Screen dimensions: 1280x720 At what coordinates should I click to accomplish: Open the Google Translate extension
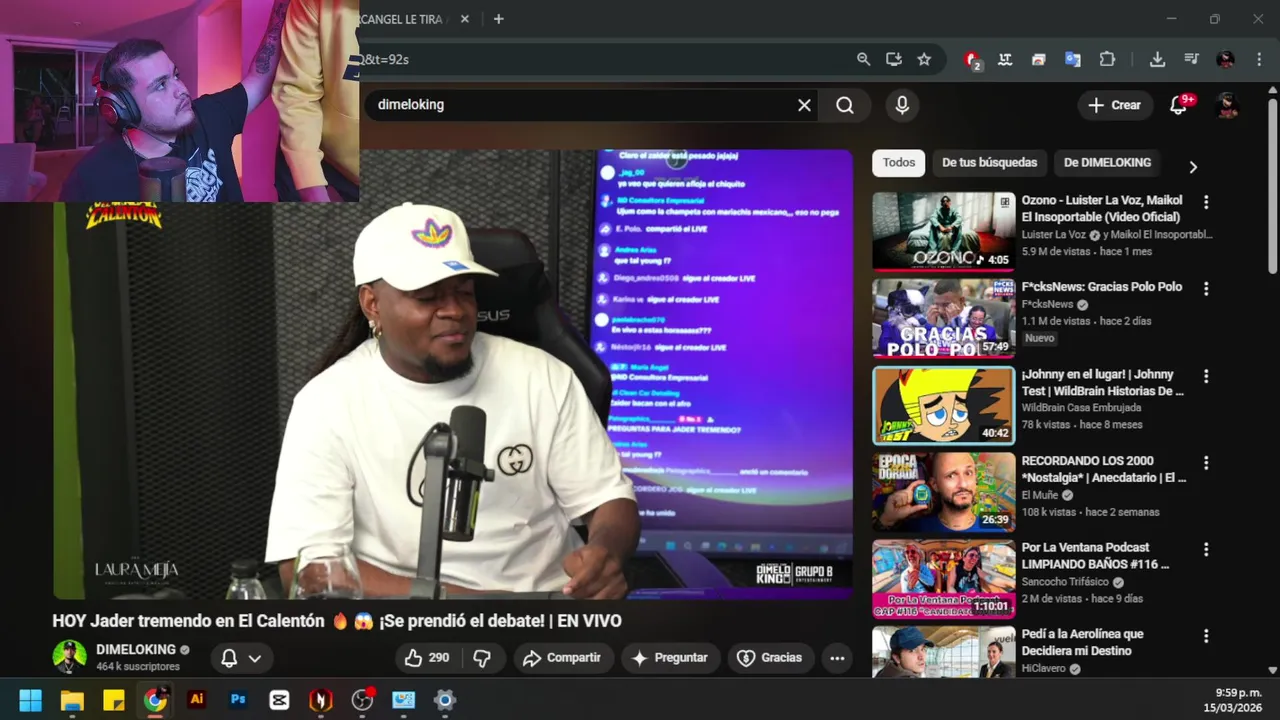point(1072,59)
